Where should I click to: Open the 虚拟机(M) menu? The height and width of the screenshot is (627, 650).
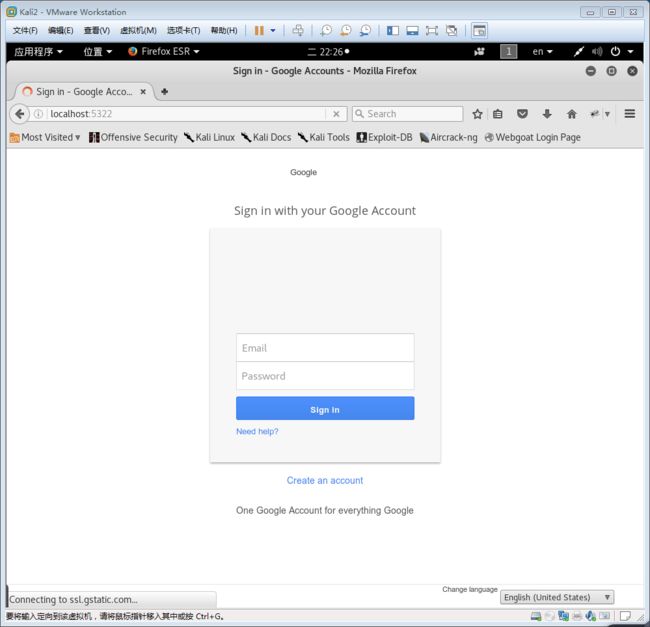pyautogui.click(x=138, y=31)
